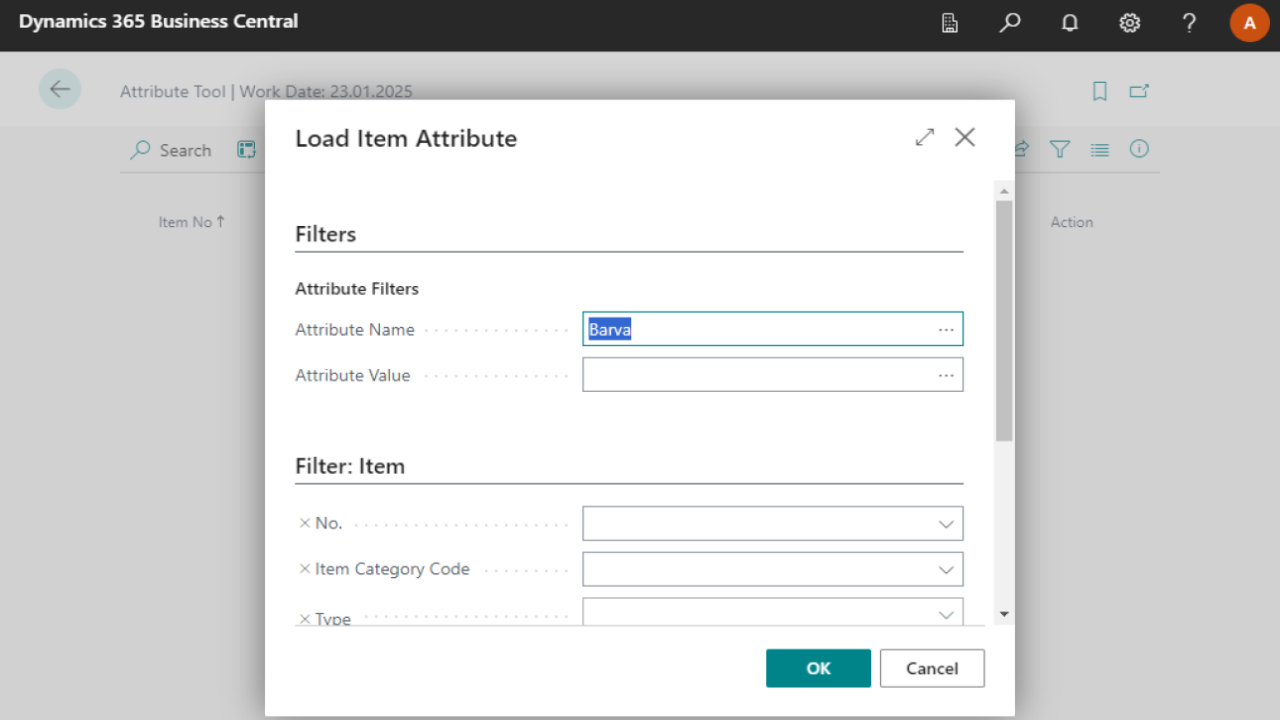Open Business Central search with the magnifier icon
The image size is (1280, 720).
click(1009, 23)
